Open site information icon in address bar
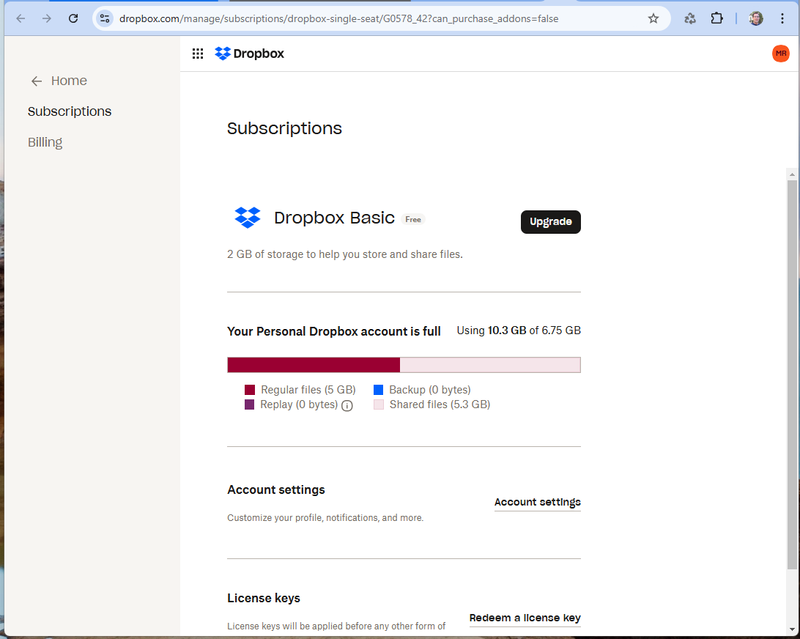The image size is (800, 639). click(105, 18)
